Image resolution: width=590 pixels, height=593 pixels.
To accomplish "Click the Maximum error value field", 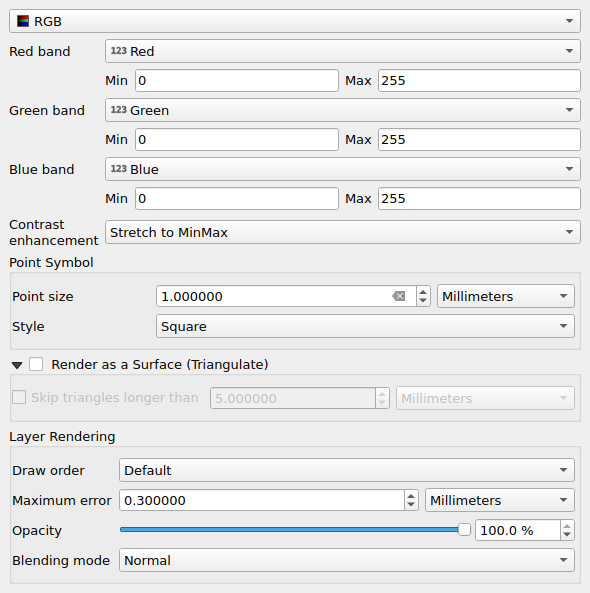I will tap(262, 500).
